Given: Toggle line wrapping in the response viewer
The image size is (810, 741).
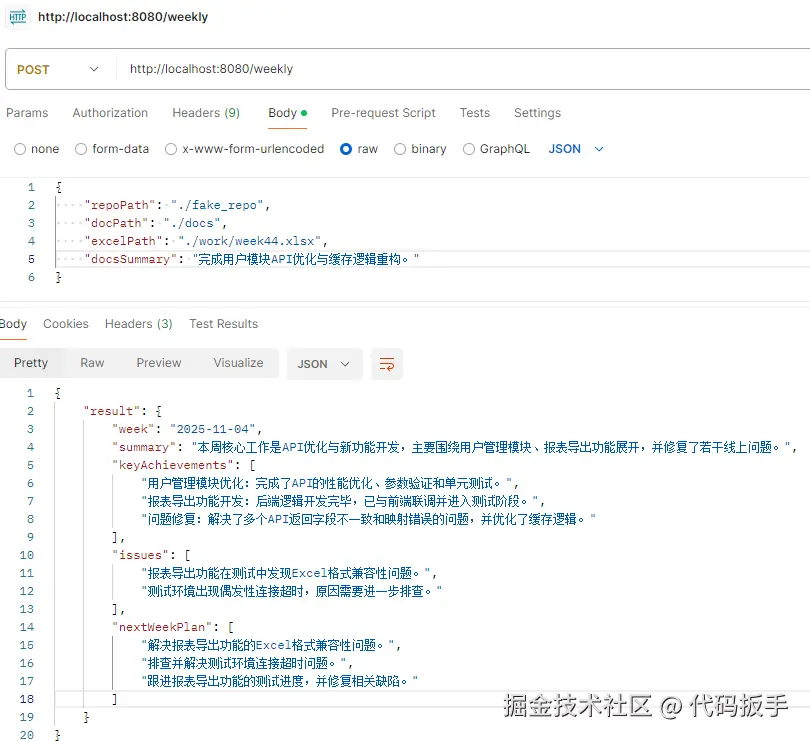Looking at the screenshot, I should click(x=387, y=364).
